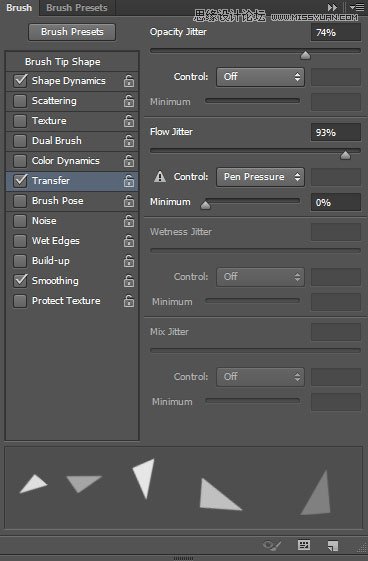Open the brush panel flyout menu icon
This screenshot has height=561, width=368.
coord(357,7)
